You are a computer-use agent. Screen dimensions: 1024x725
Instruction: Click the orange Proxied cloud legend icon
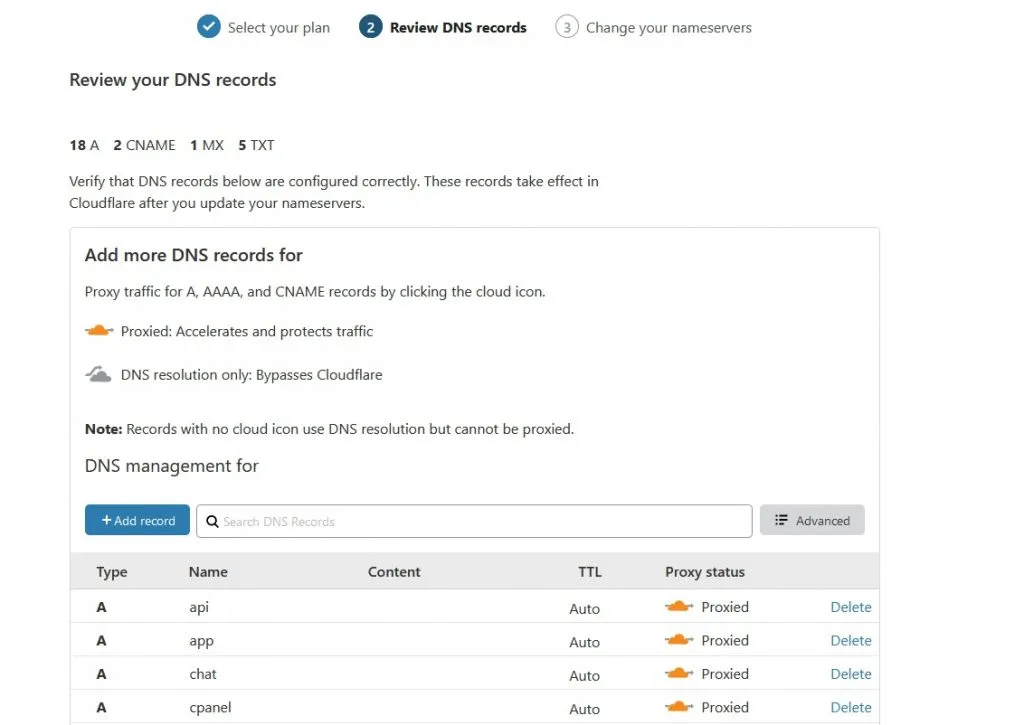point(99,331)
